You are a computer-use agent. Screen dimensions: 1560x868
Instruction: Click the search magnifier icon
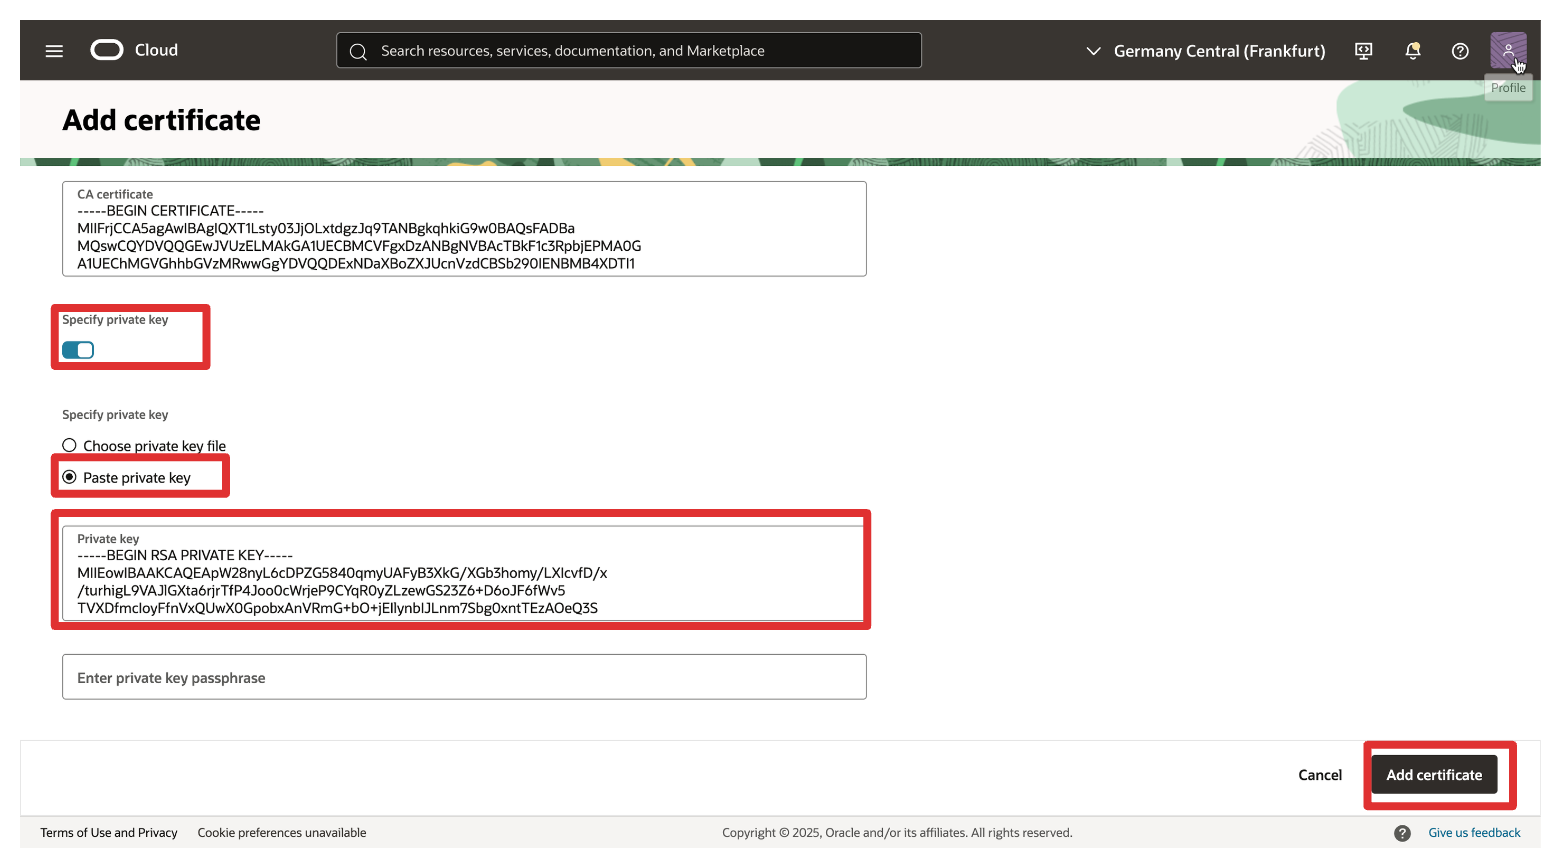[358, 51]
